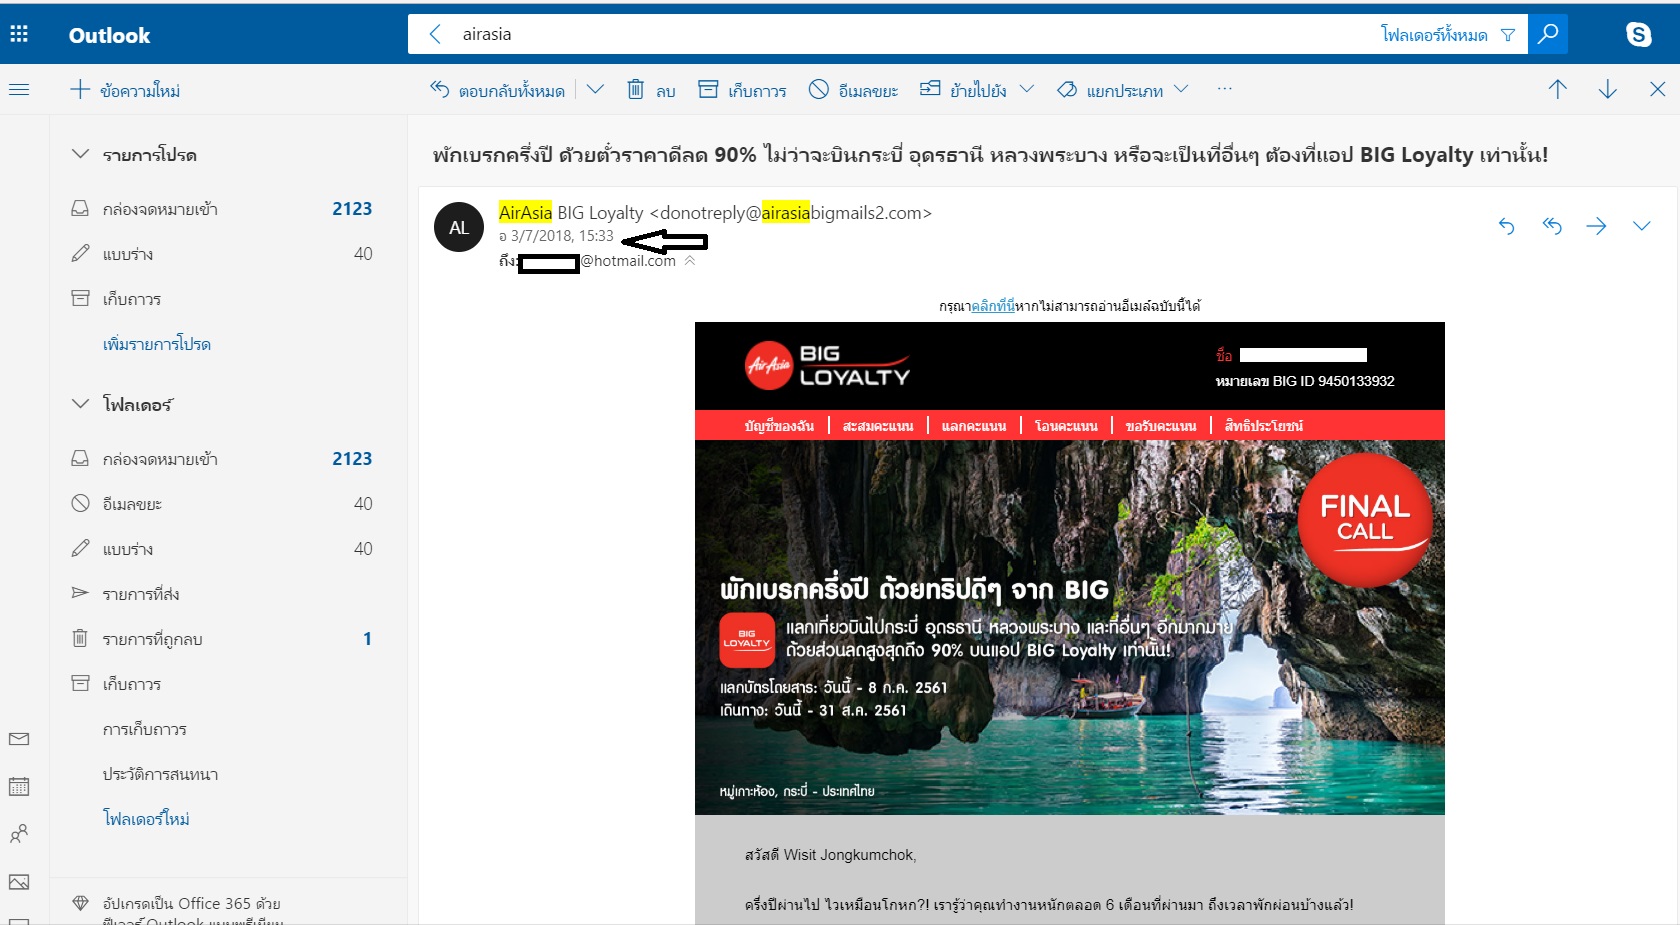
Task: Click sender name AirAsia BIG Loyalty
Action: (x=571, y=212)
